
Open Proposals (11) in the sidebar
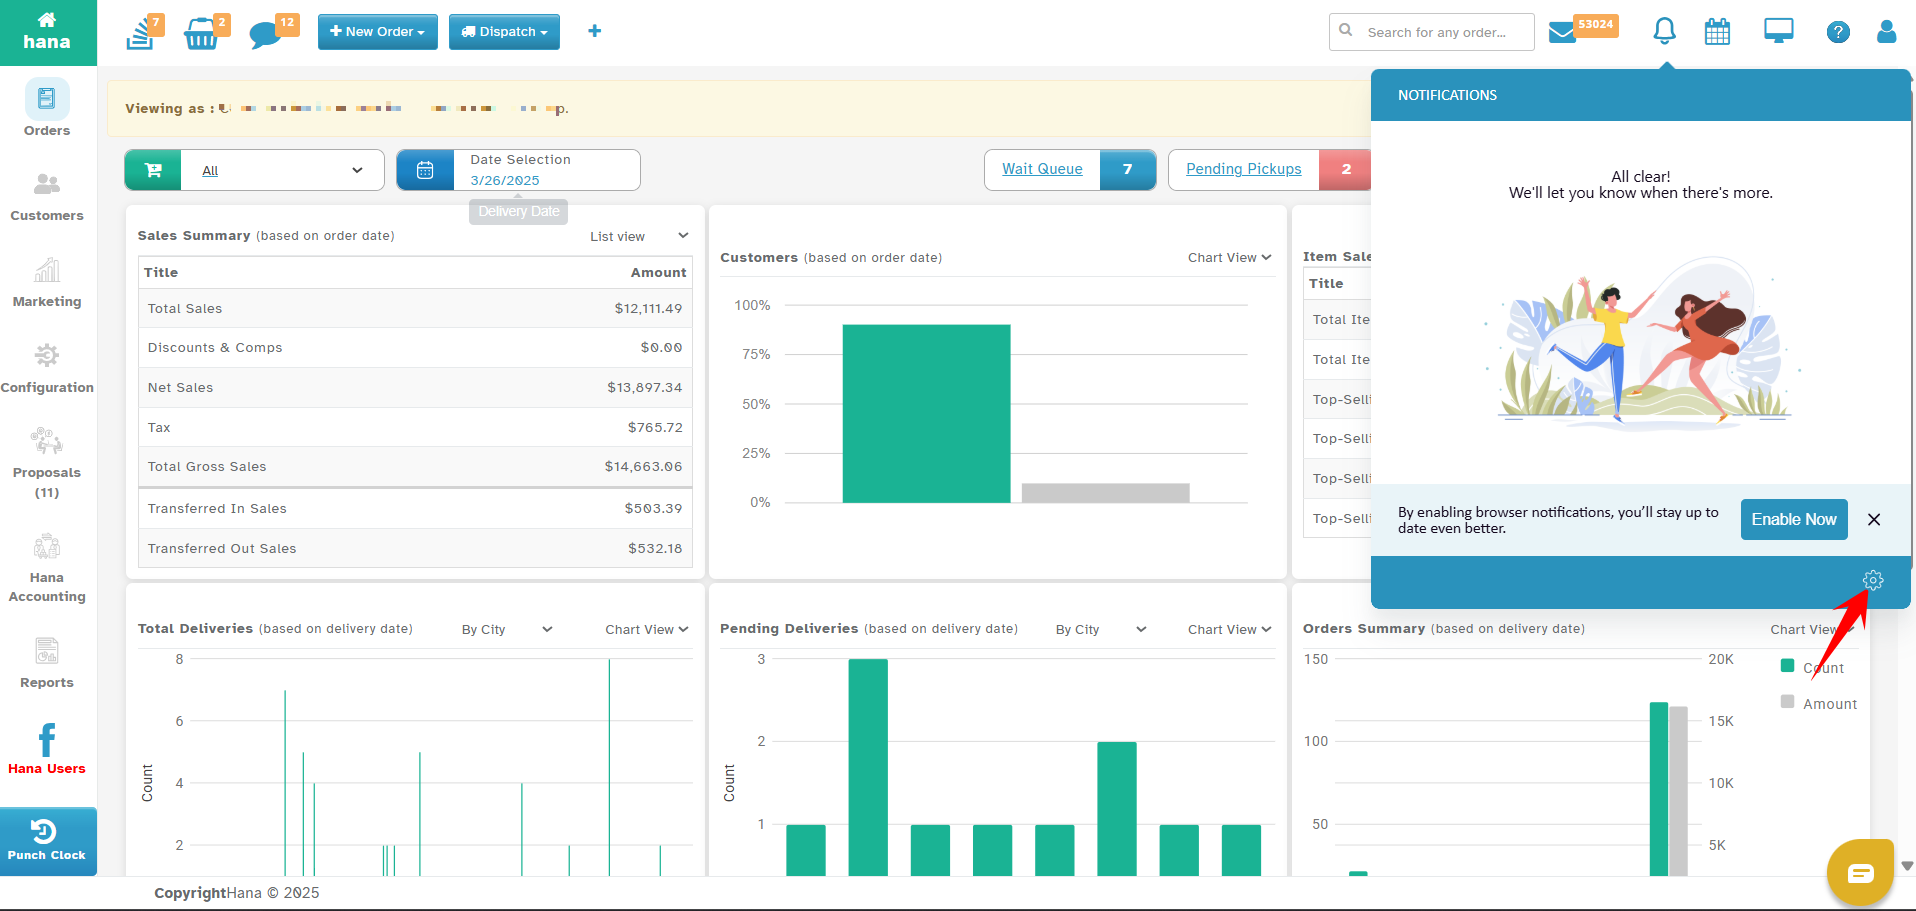(47, 464)
